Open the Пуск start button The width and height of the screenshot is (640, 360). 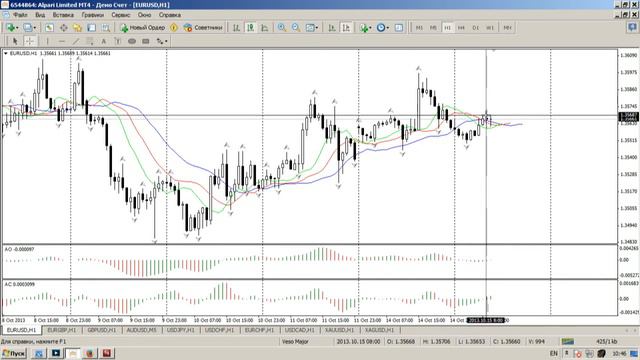[13, 353]
